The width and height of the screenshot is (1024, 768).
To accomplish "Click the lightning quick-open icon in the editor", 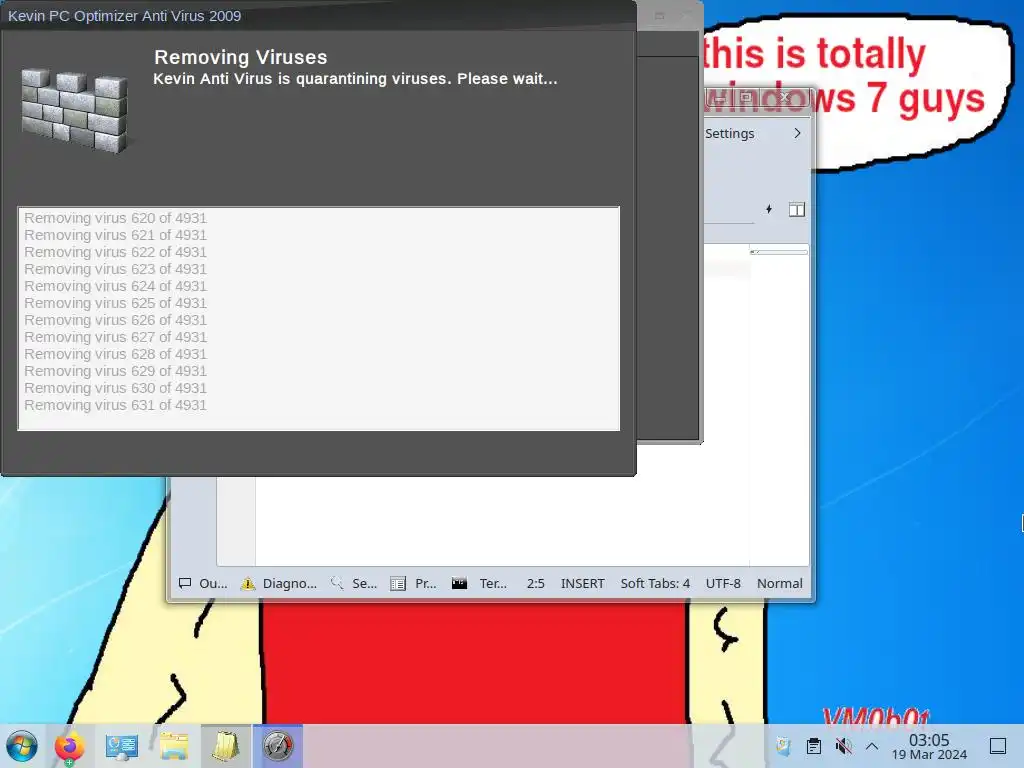I will (x=769, y=209).
